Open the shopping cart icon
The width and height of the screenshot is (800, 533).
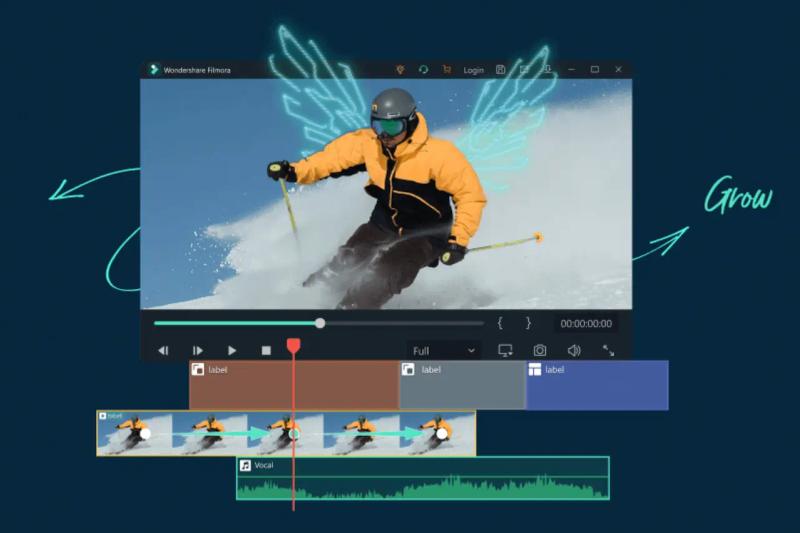(x=446, y=69)
